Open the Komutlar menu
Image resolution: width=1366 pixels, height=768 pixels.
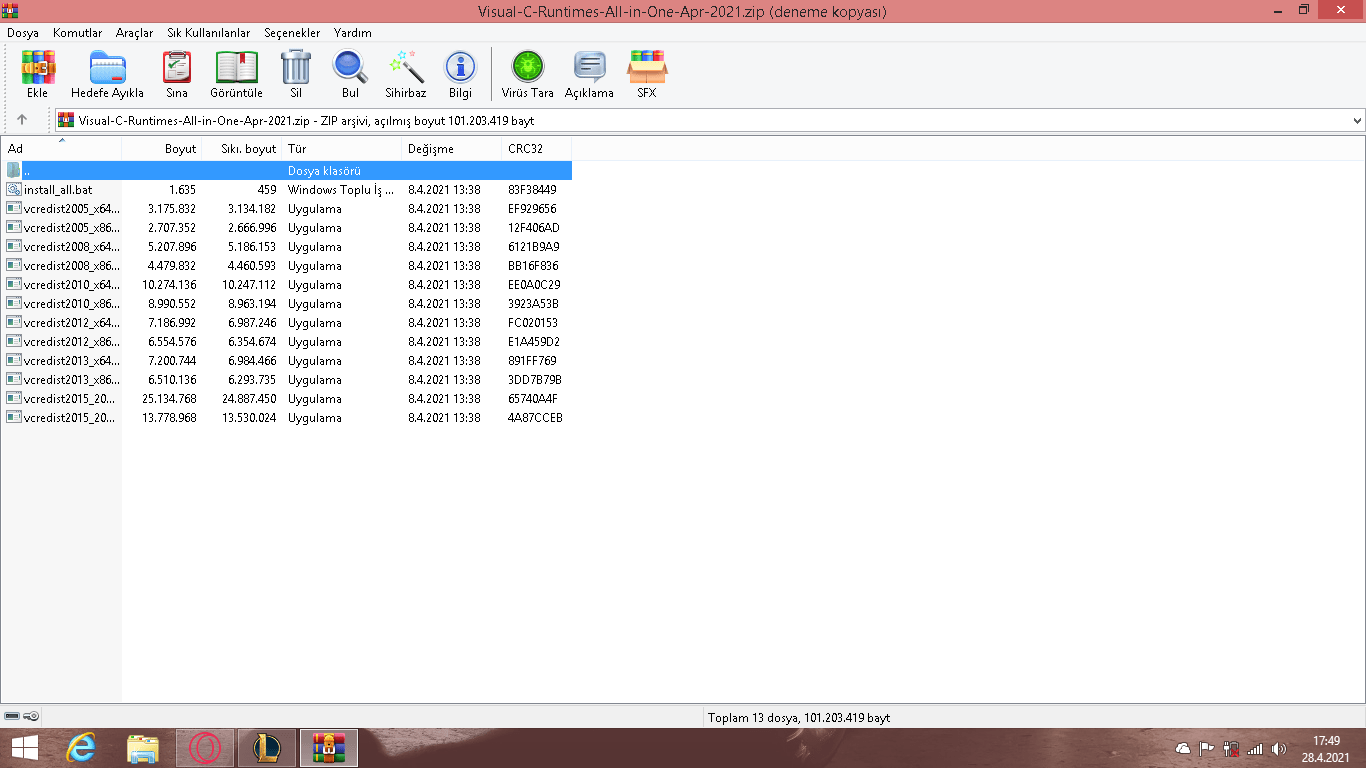coord(77,33)
